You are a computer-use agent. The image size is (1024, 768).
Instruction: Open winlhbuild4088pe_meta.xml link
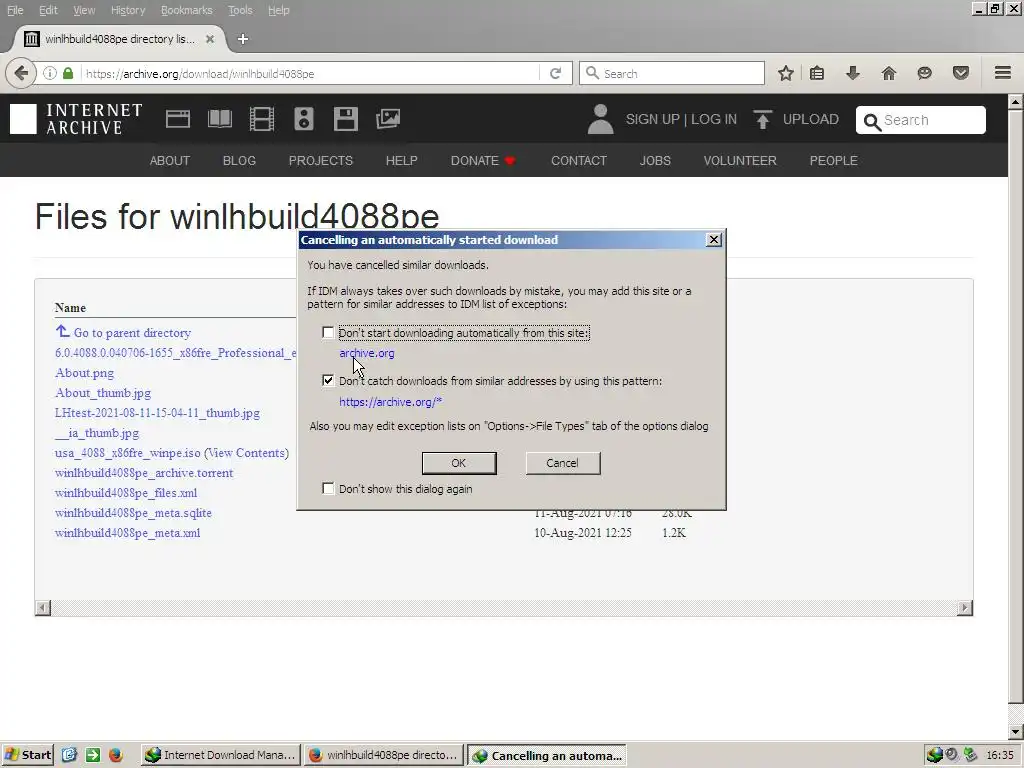pos(127,533)
